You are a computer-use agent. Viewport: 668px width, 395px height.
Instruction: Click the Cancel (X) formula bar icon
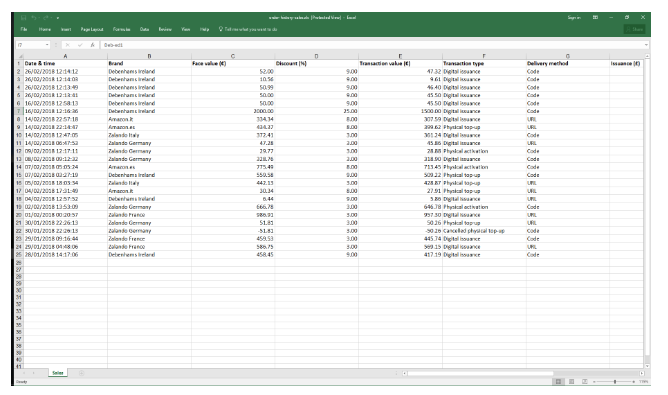tap(68, 45)
